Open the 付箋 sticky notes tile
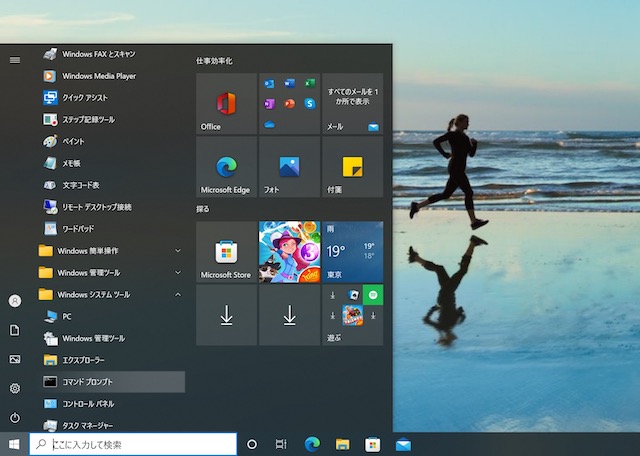 353,167
